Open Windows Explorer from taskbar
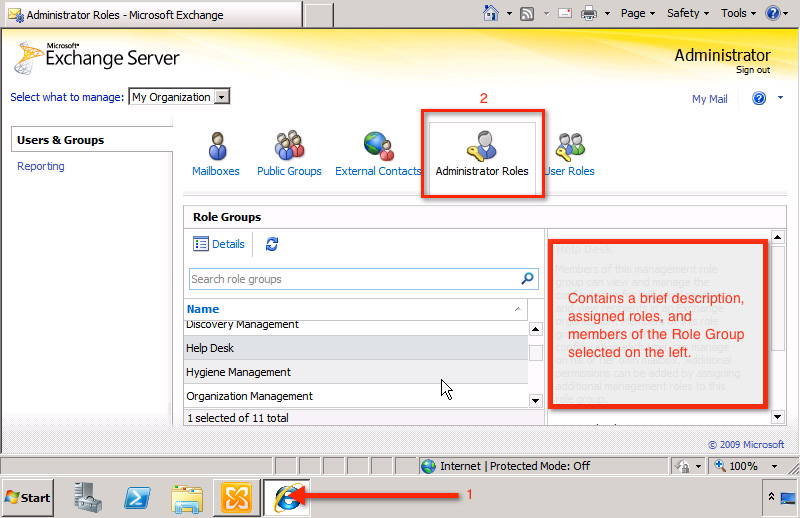 pos(187,498)
